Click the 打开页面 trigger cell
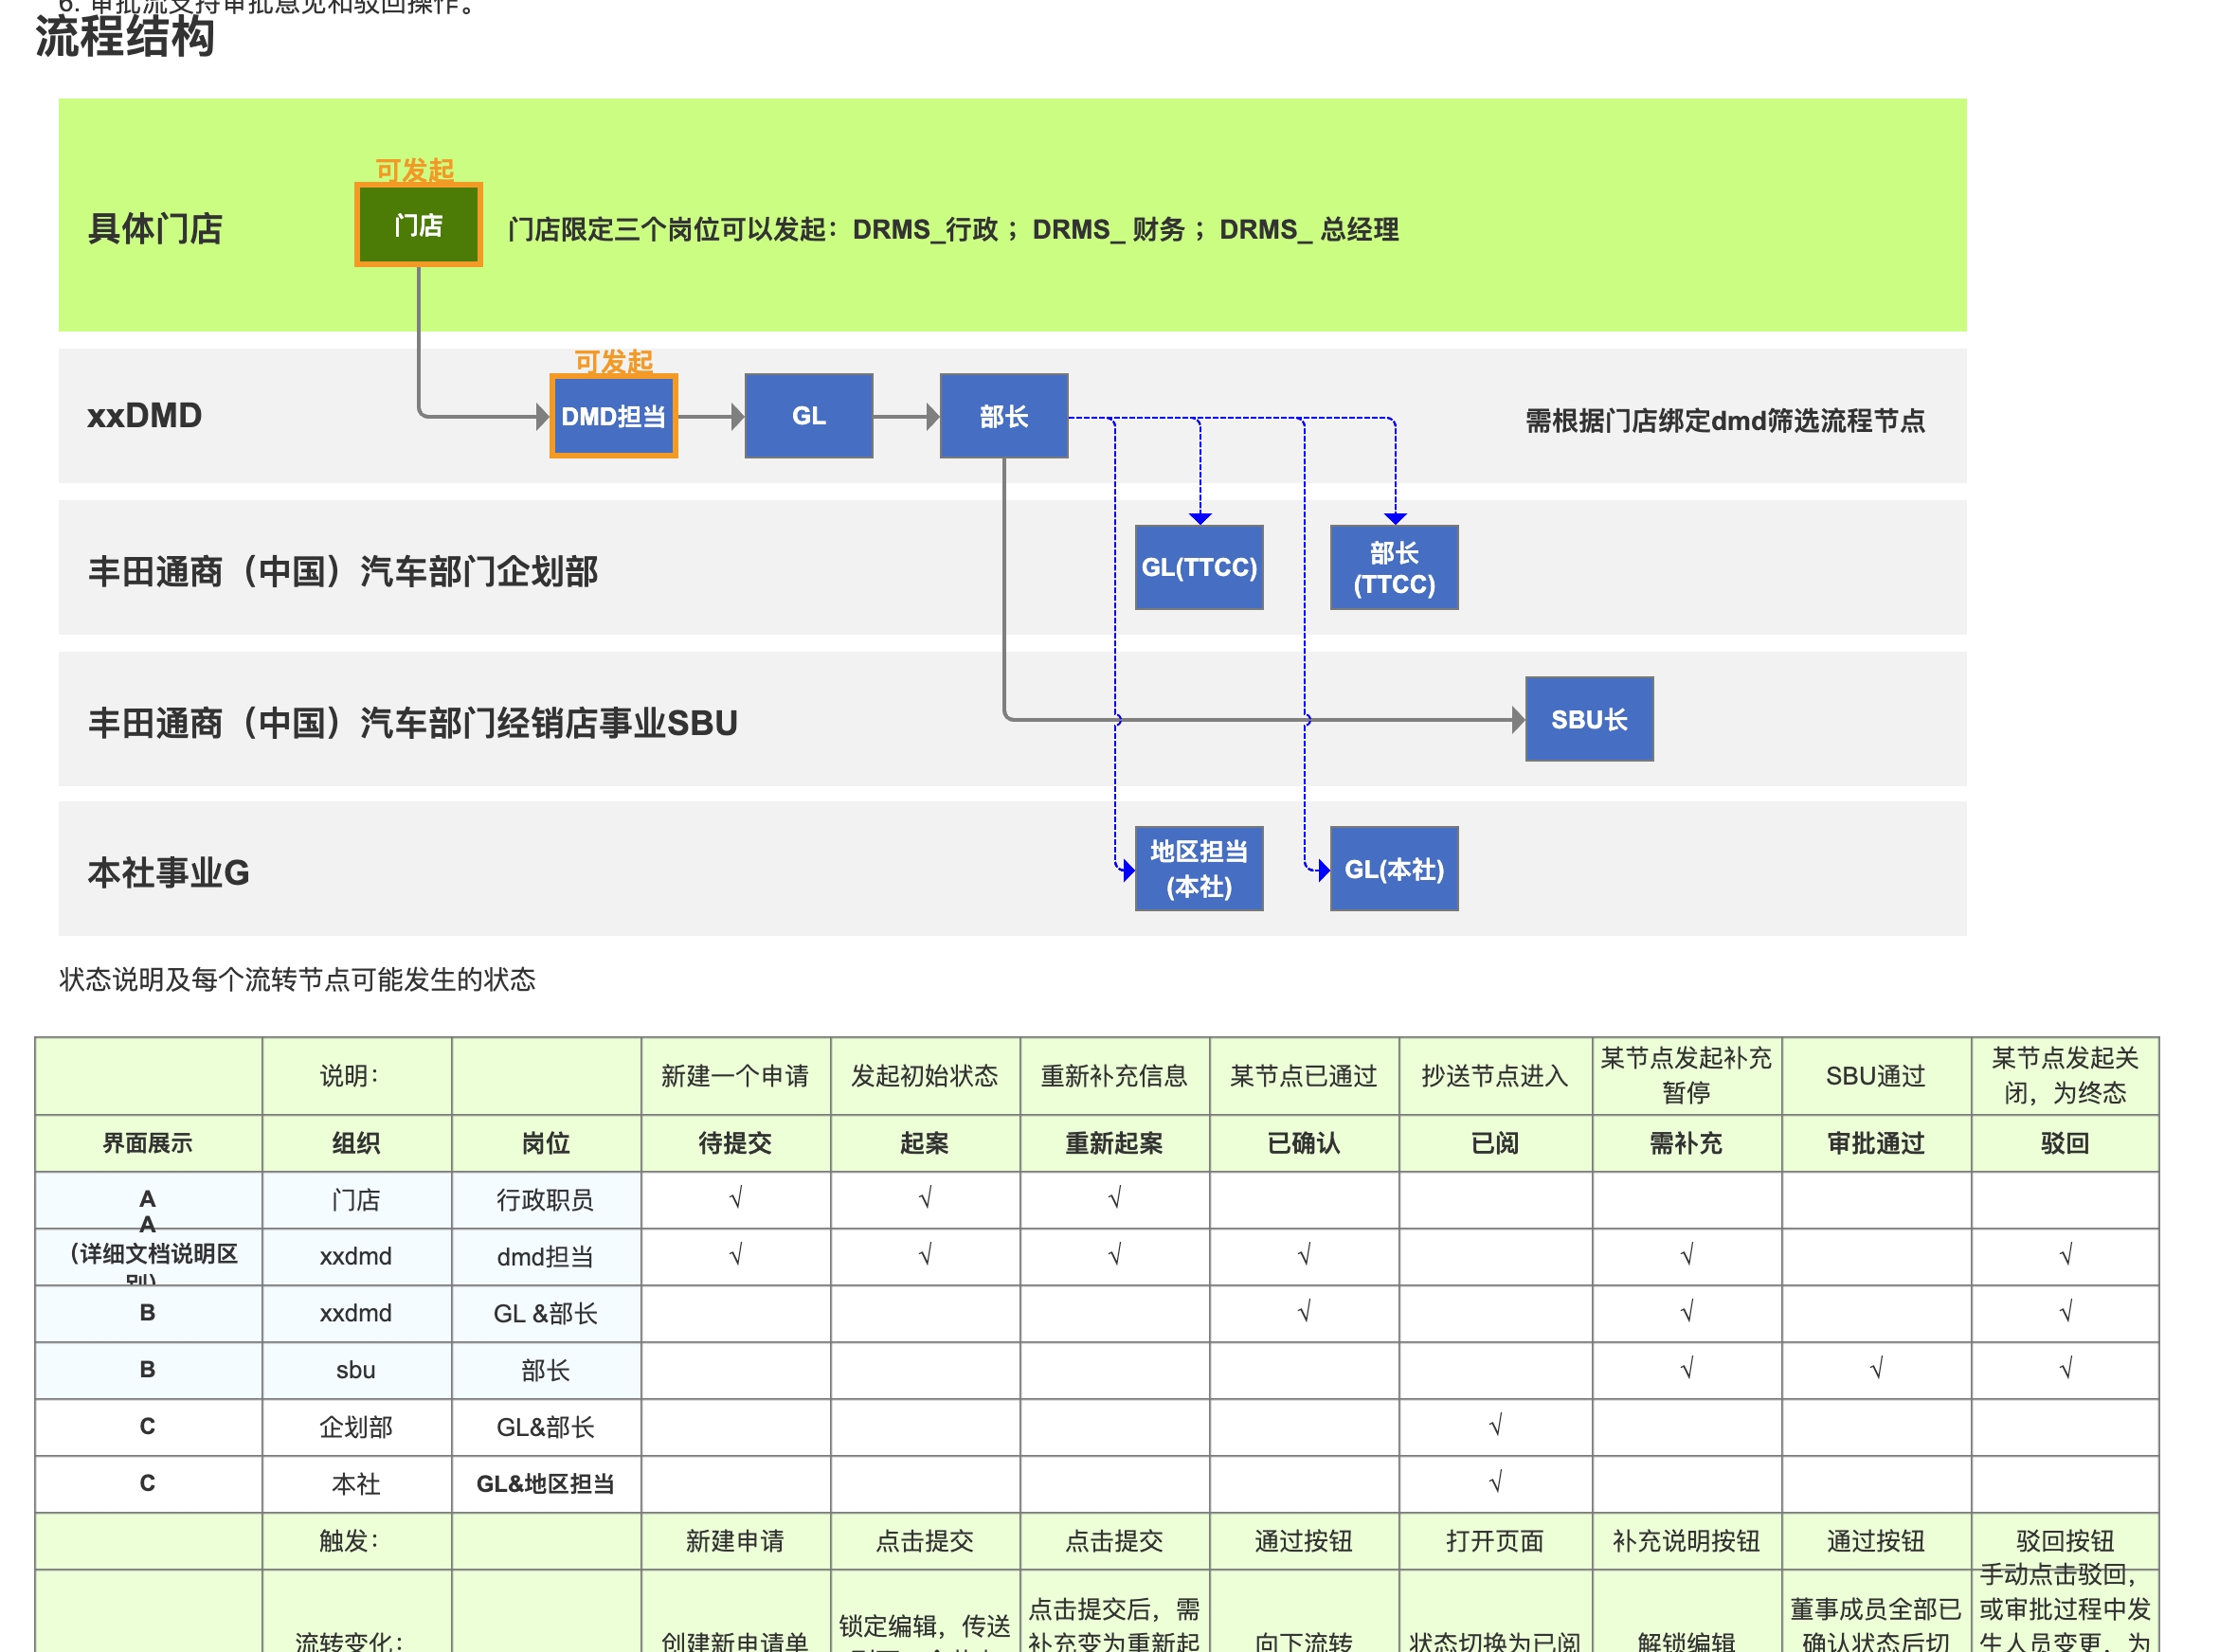 click(1495, 1541)
